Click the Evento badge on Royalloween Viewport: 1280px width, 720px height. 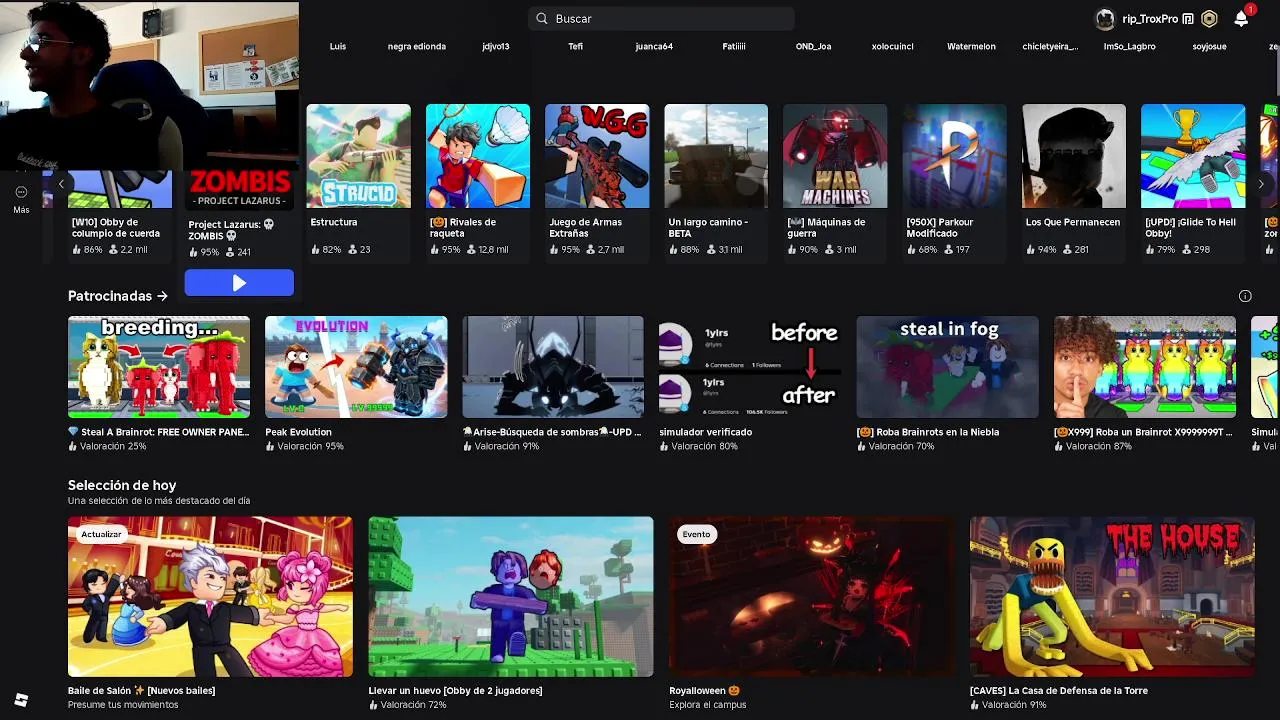click(x=696, y=534)
